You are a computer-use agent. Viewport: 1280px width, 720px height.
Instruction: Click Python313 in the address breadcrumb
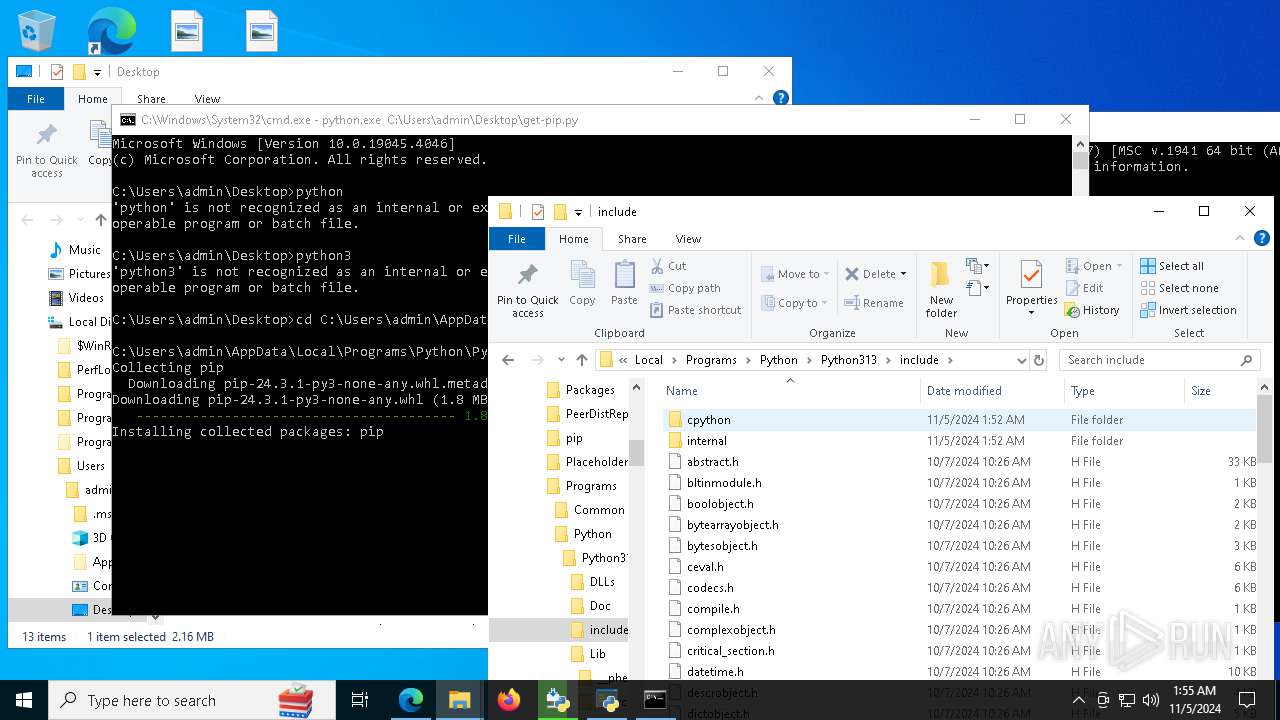[849, 360]
